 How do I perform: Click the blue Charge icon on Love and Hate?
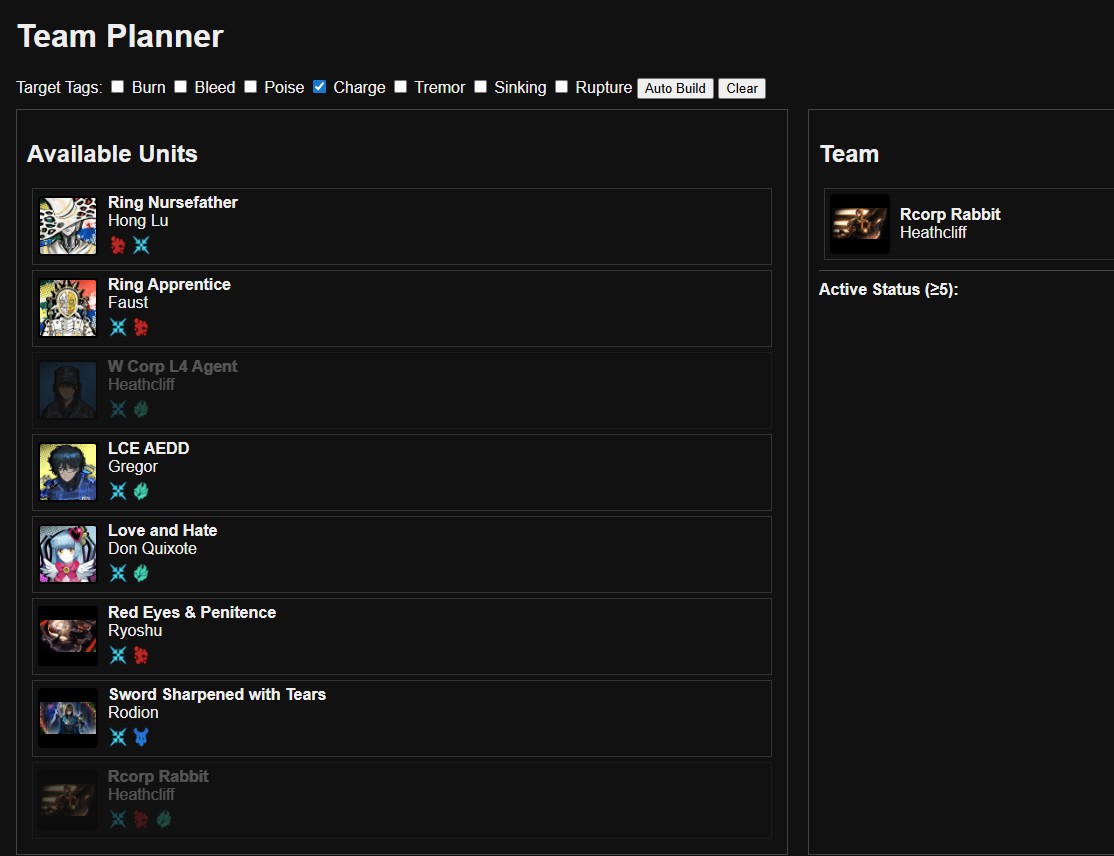pyautogui.click(x=118, y=573)
